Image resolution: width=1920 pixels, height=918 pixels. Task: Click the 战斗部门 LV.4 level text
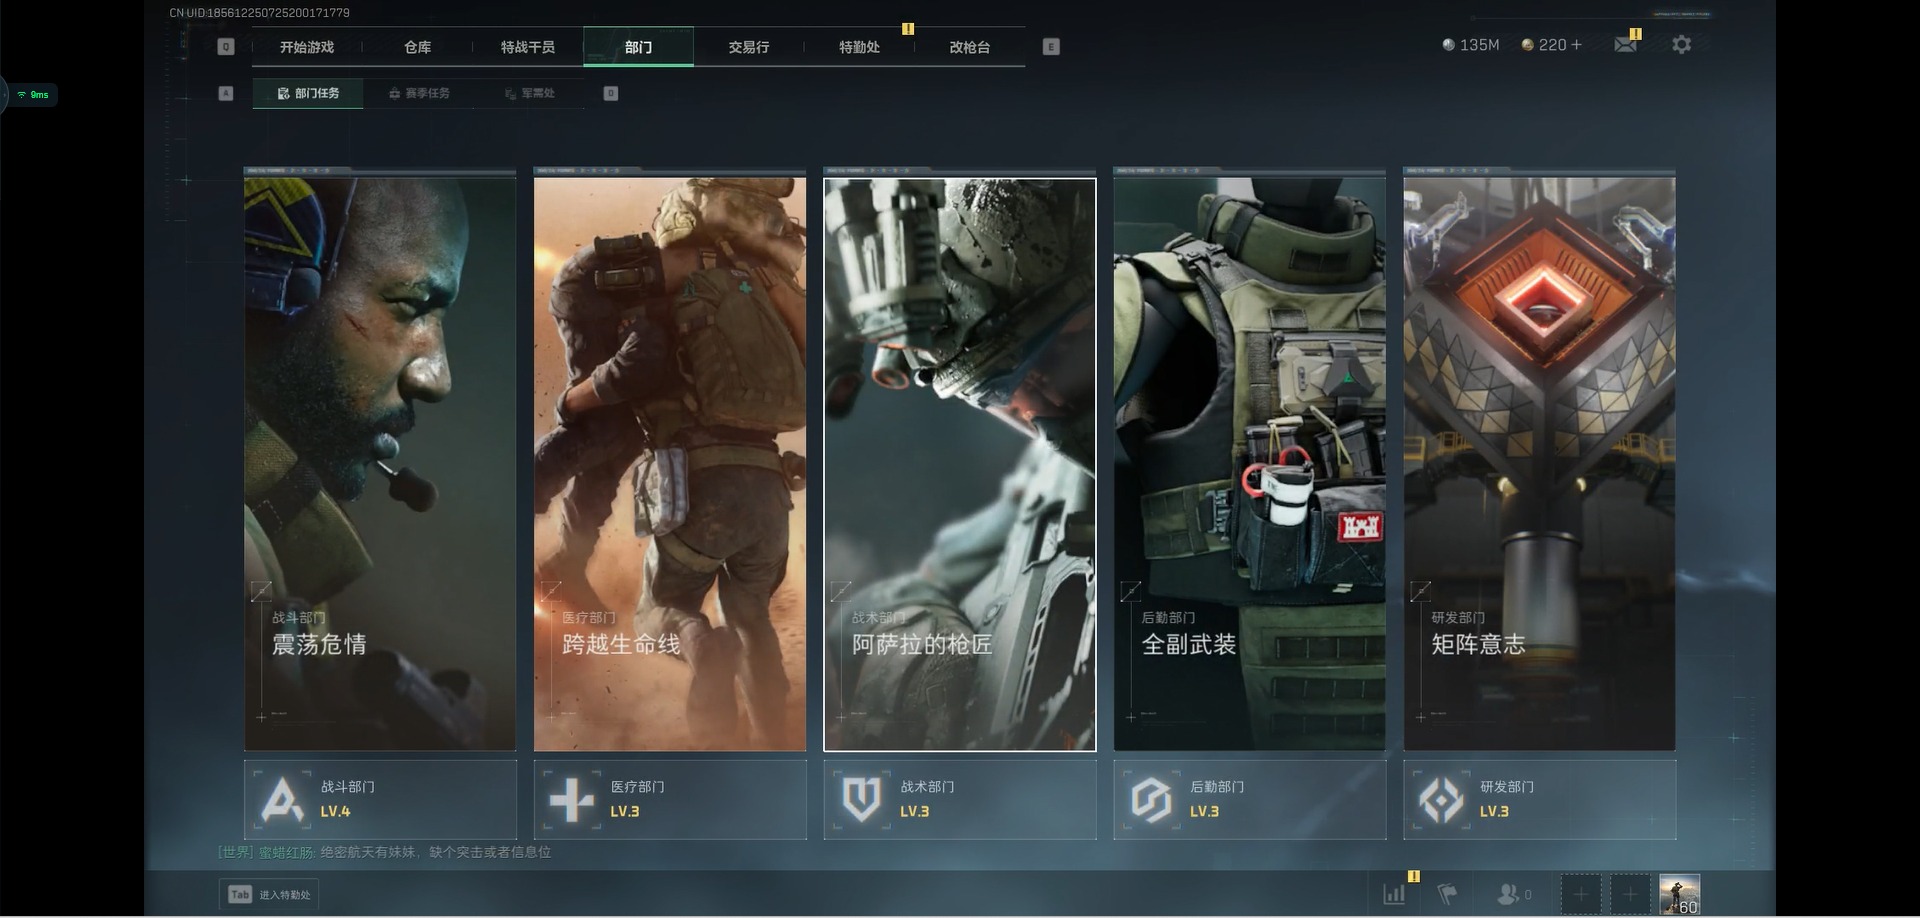pyautogui.click(x=335, y=812)
